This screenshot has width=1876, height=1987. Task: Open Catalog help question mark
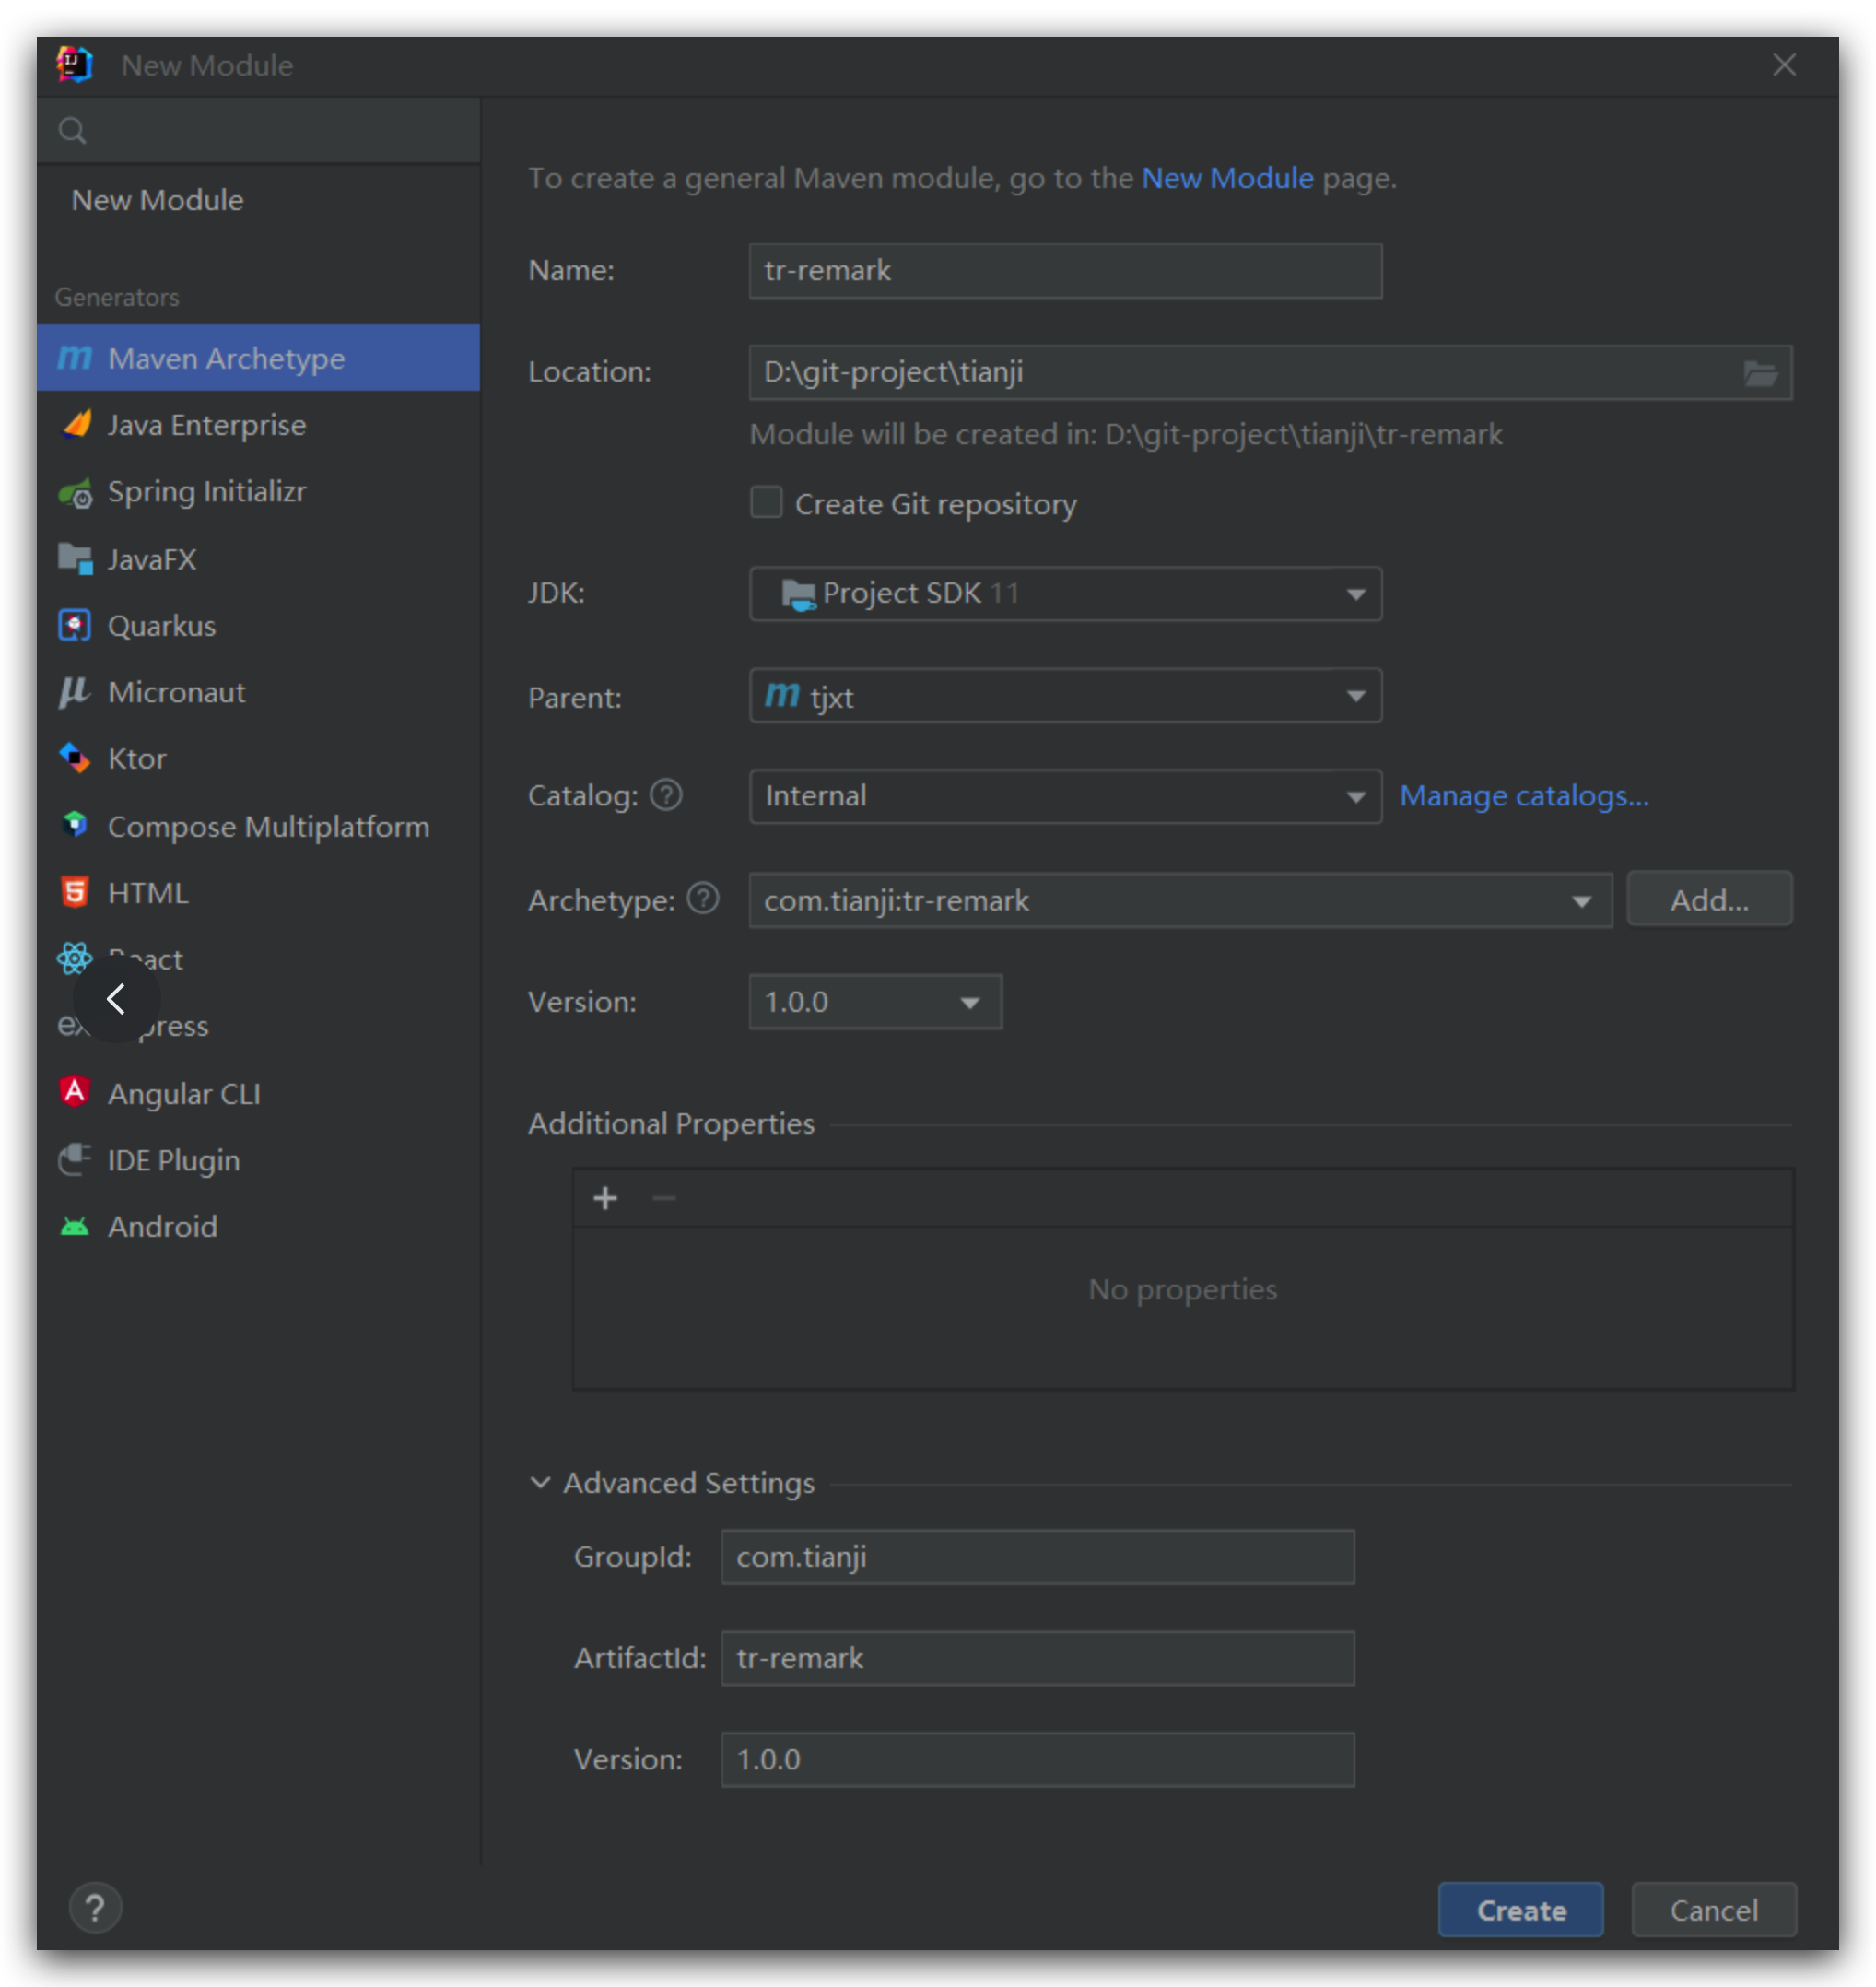coord(666,796)
